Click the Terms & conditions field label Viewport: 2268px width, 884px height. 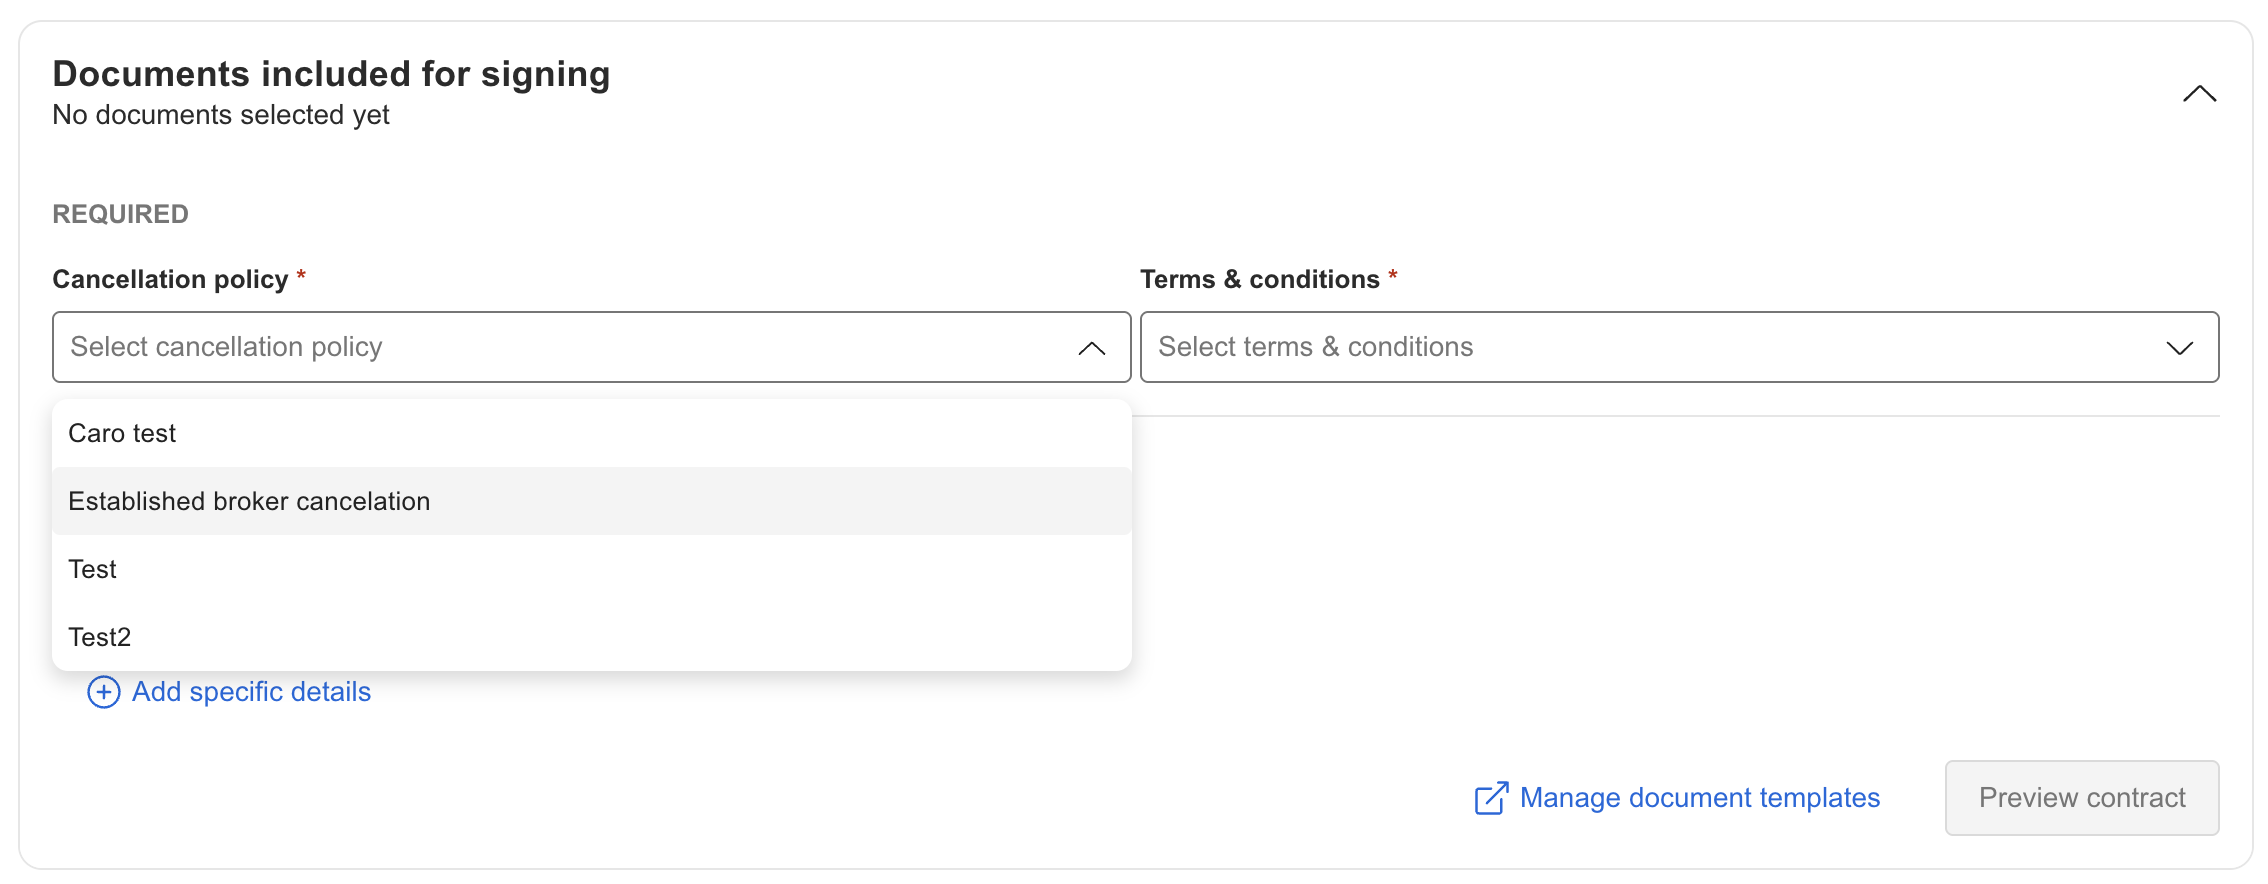1260,279
